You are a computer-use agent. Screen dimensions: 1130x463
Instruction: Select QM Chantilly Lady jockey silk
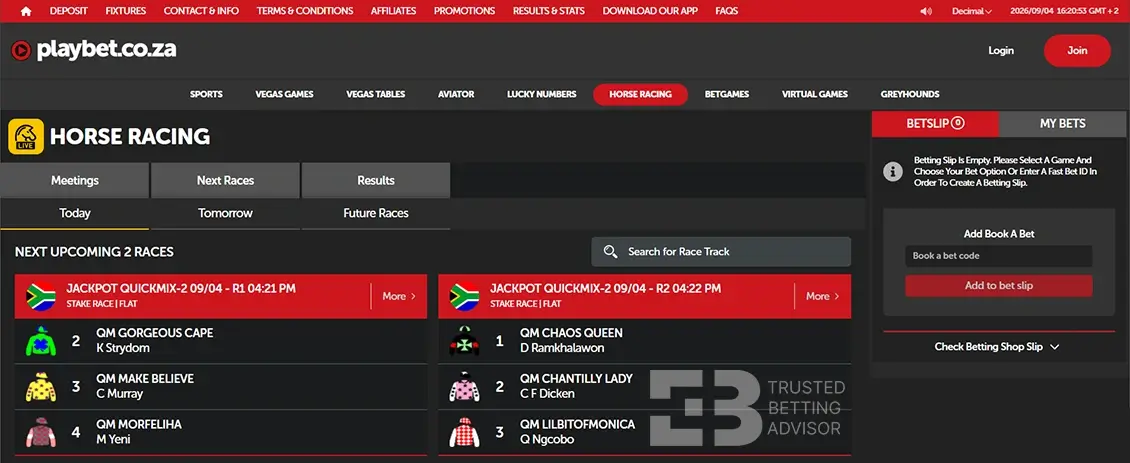click(465, 387)
